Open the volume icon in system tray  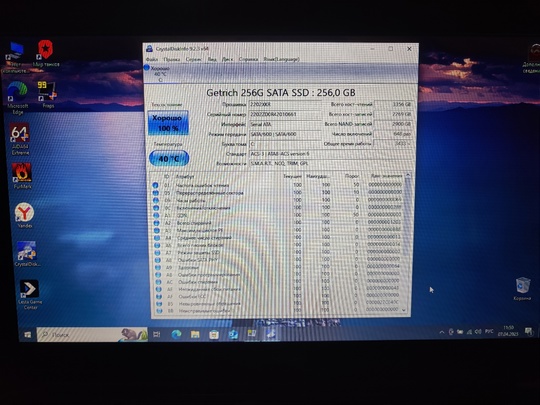[x=478, y=332]
